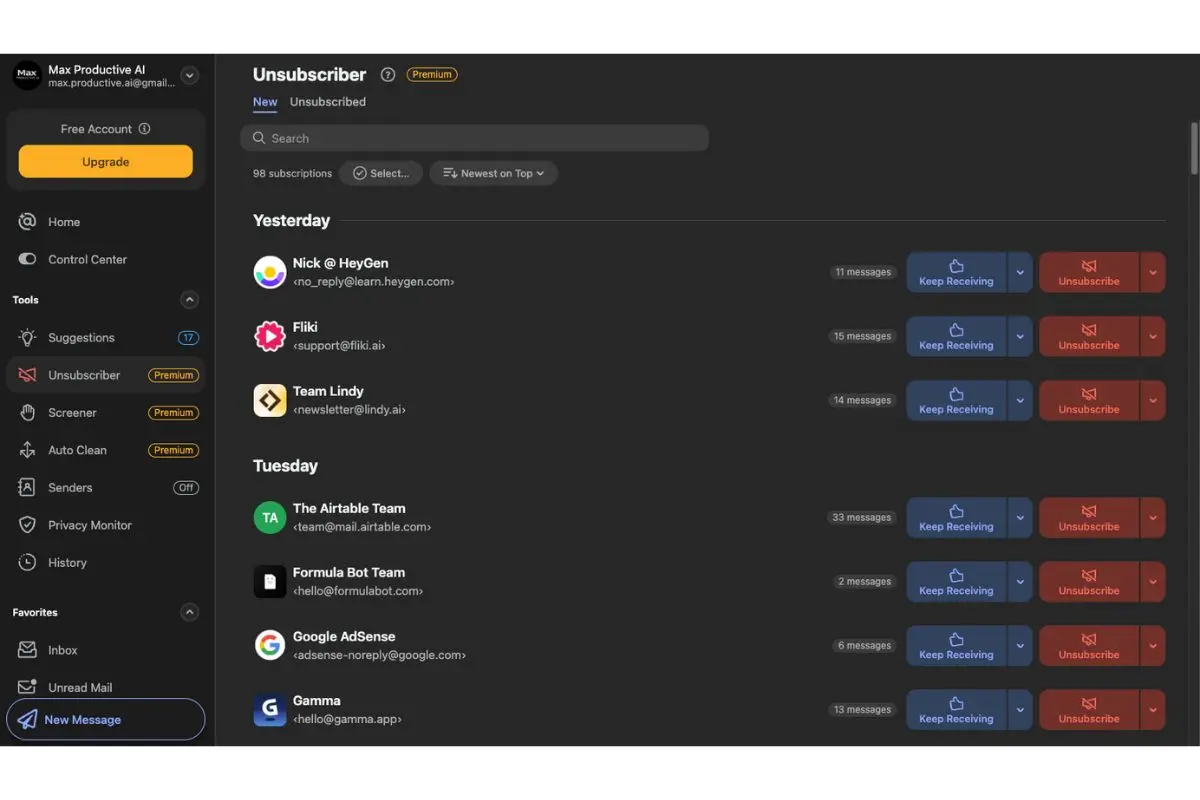The image size is (1200, 800).
Task: Click the Fliki sender logo
Action: [x=270, y=336]
